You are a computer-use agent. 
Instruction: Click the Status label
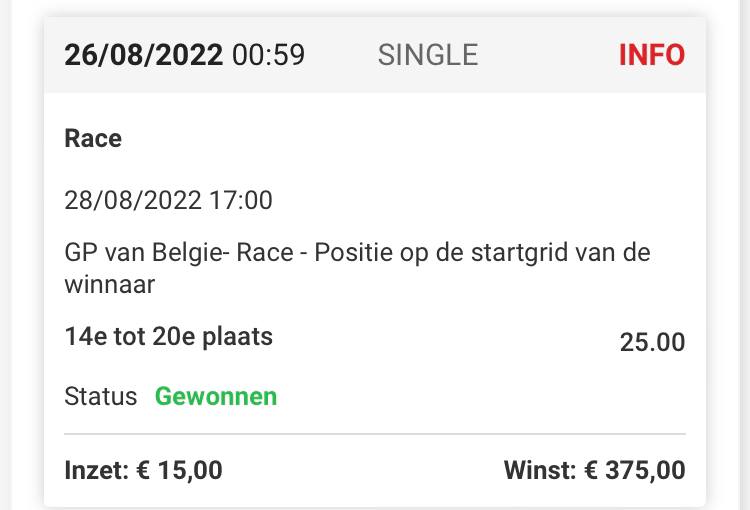point(100,397)
